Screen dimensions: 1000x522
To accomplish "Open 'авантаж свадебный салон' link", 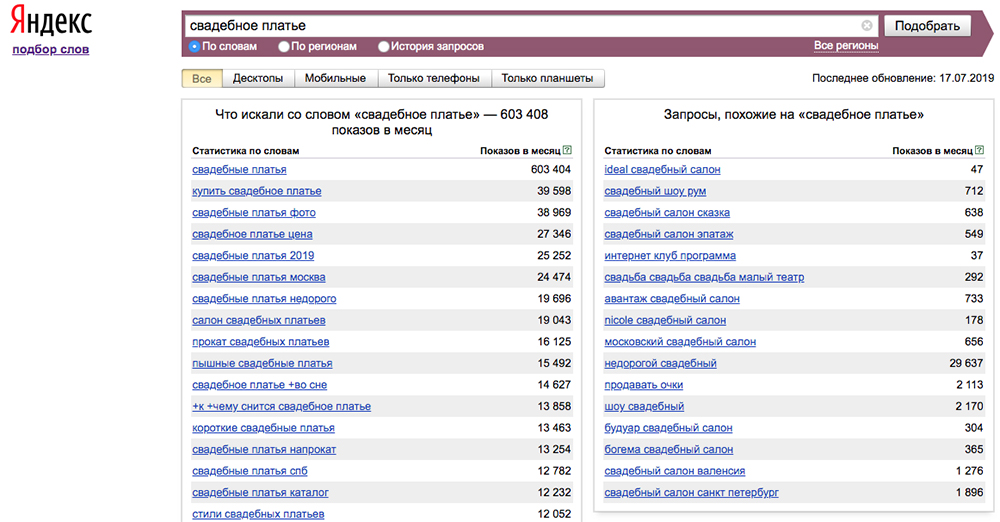I will [672, 299].
